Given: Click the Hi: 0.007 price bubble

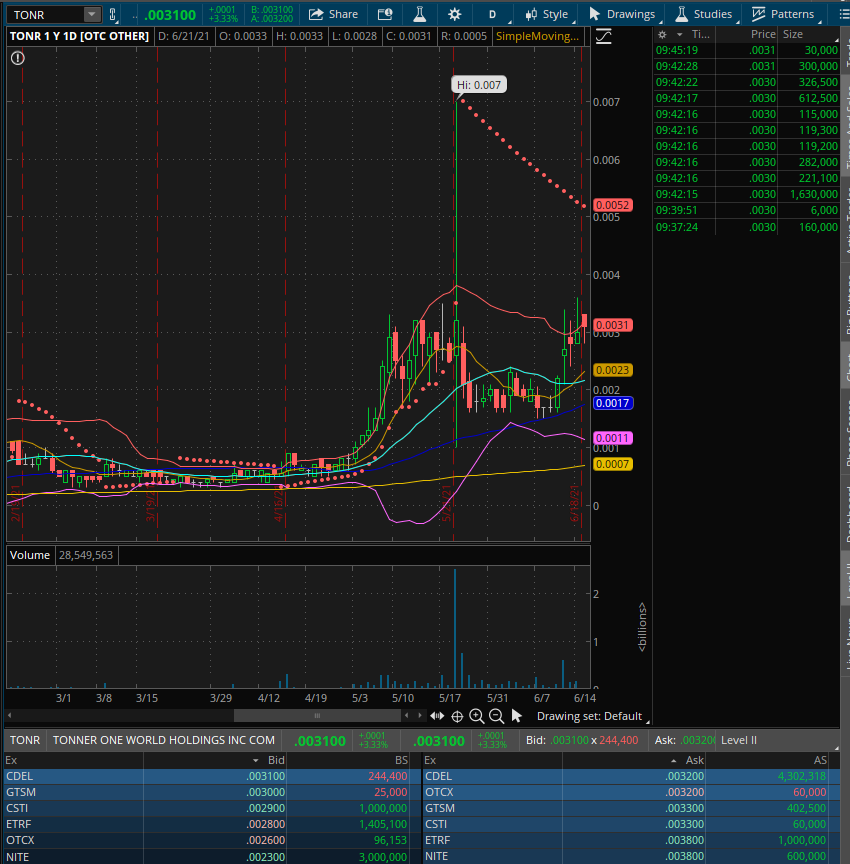Looking at the screenshot, I should coord(479,85).
